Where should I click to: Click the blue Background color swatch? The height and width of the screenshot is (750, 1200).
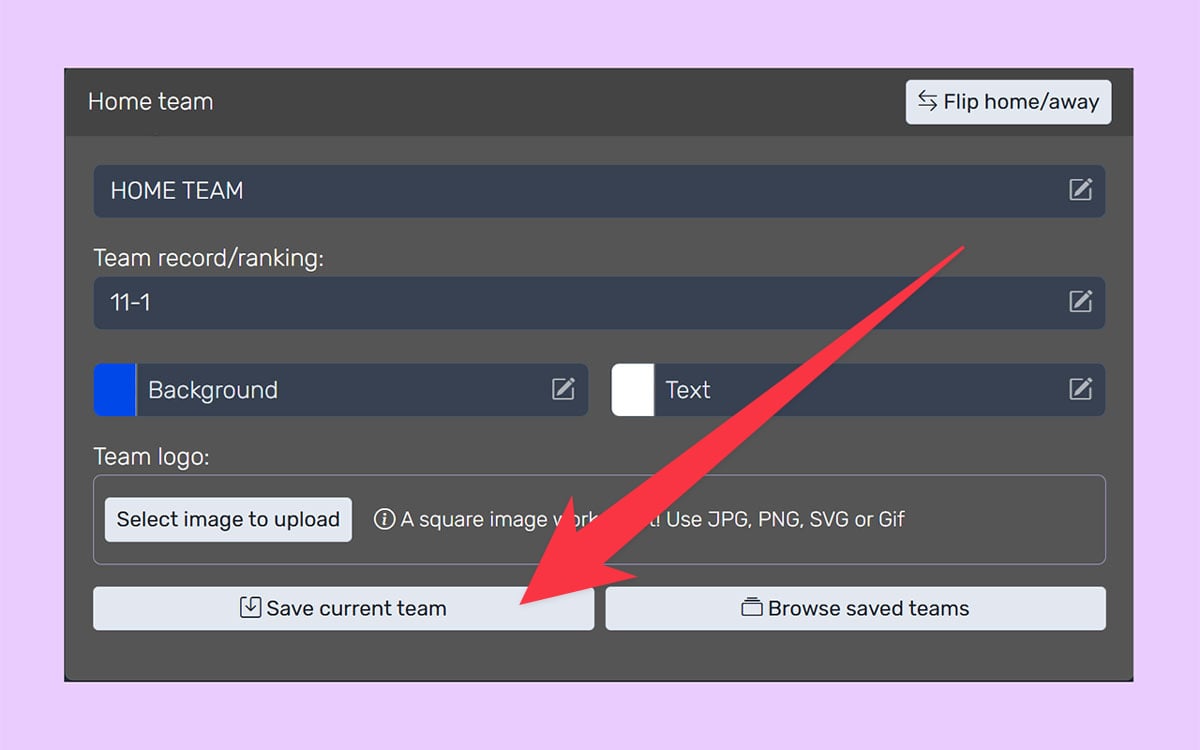coord(113,390)
